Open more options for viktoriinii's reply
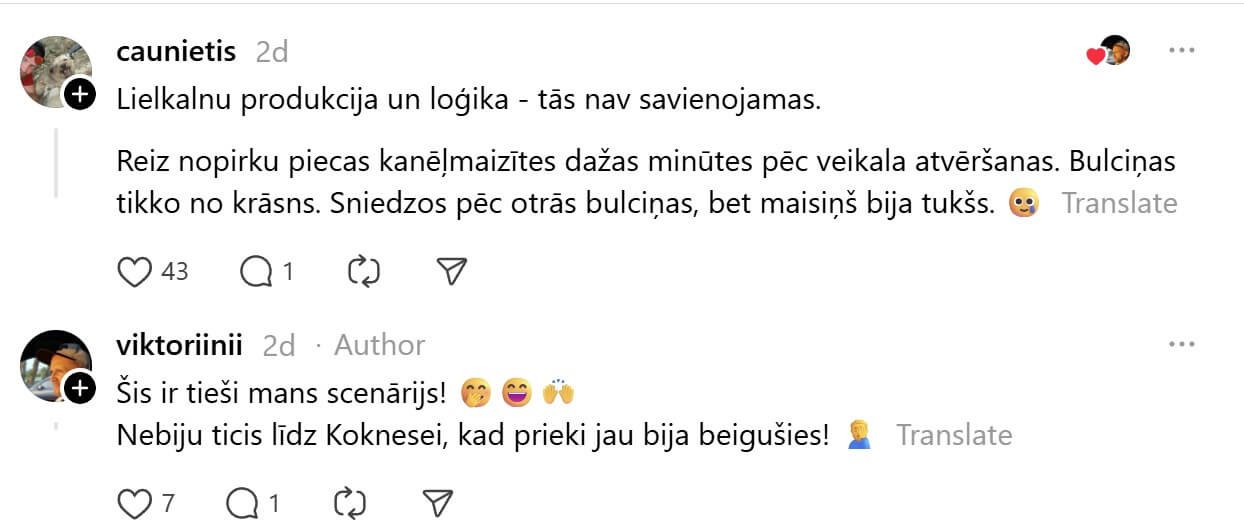The height and width of the screenshot is (528, 1244). pos(1182,345)
